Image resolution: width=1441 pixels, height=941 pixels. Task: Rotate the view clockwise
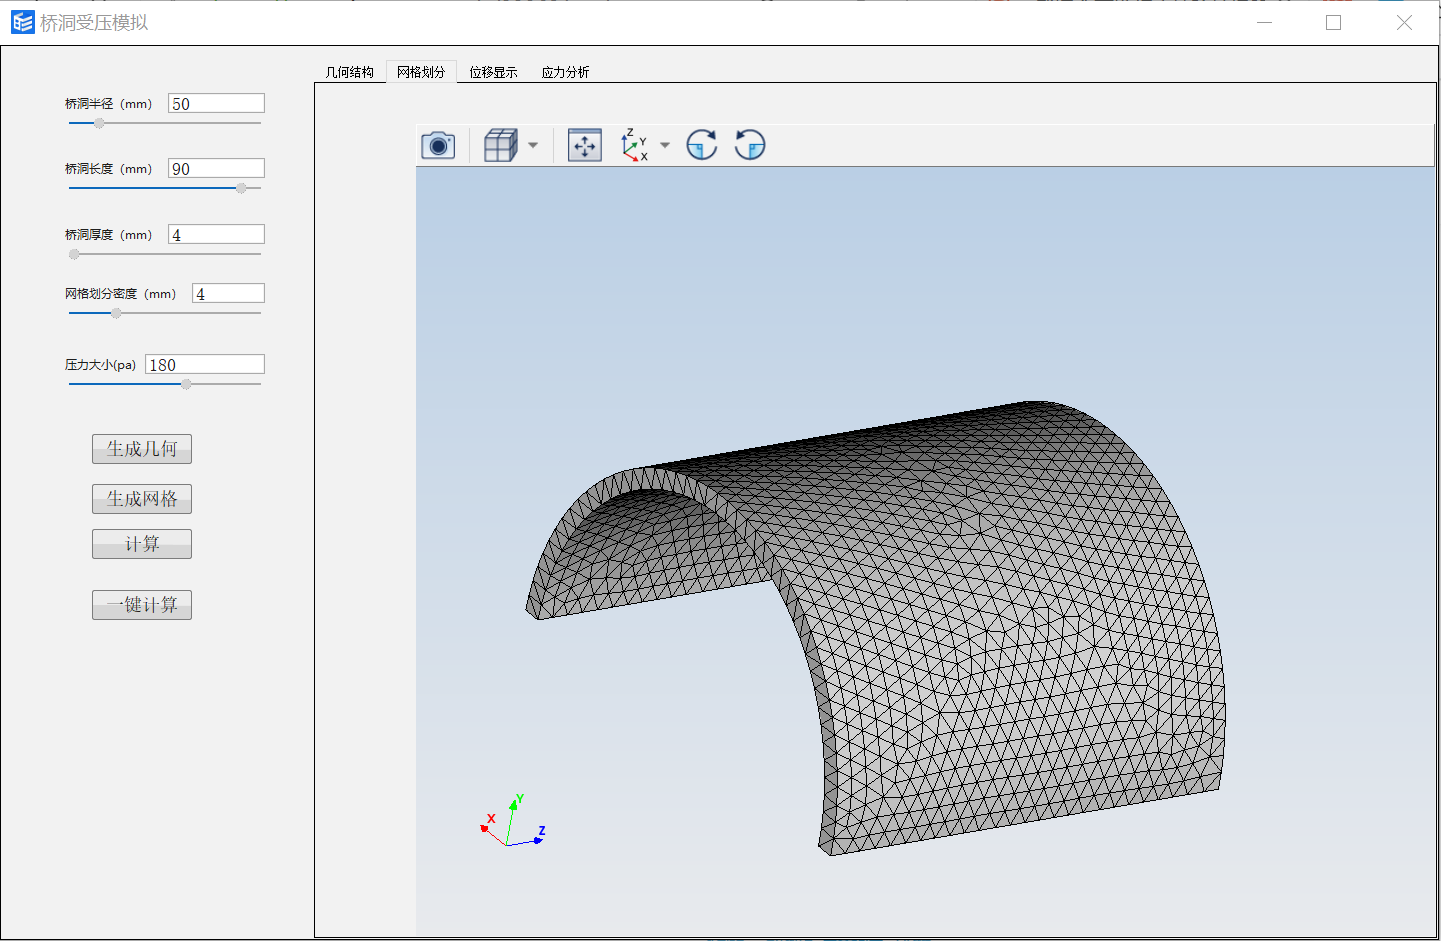click(702, 146)
